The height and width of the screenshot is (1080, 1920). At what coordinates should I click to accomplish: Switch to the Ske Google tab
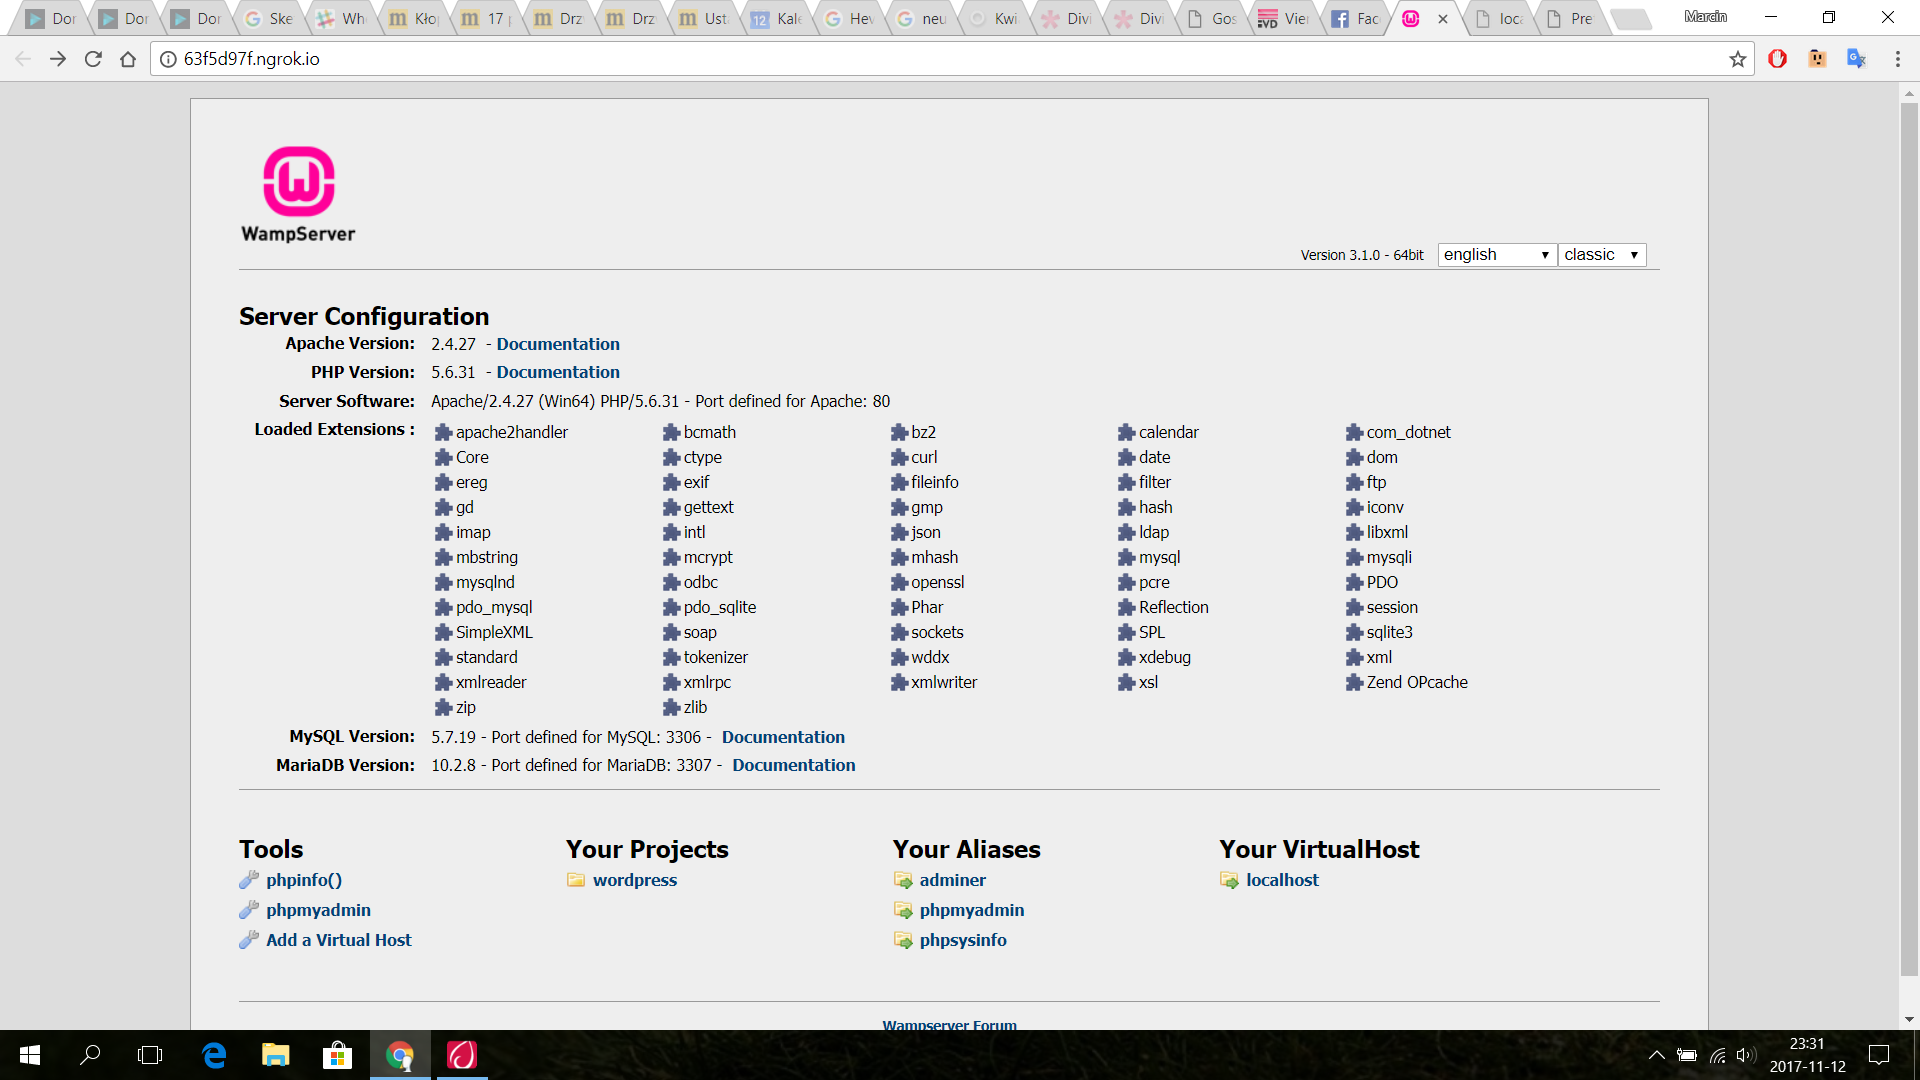269,18
